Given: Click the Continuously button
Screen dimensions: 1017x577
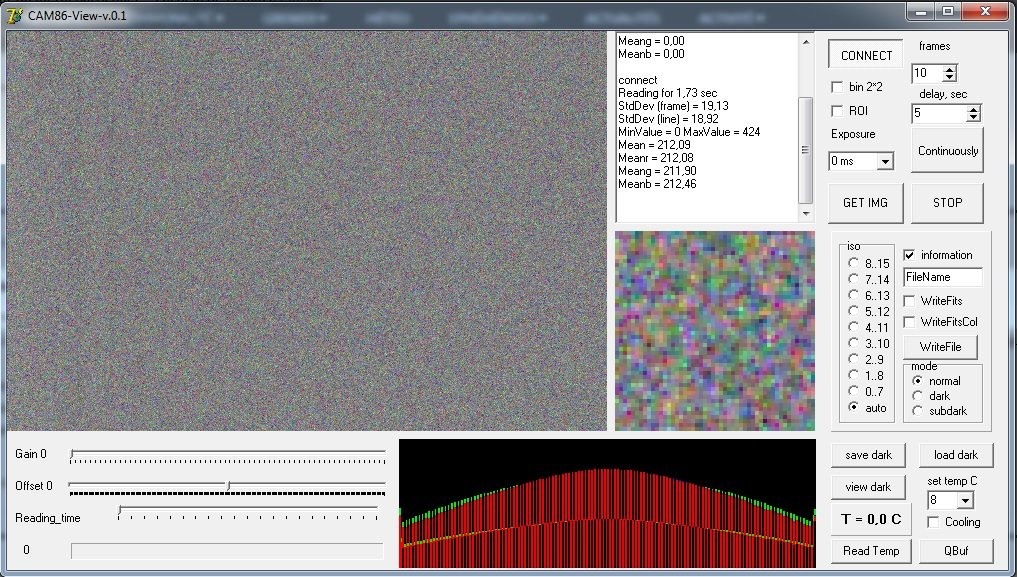Looking at the screenshot, I should [x=947, y=150].
